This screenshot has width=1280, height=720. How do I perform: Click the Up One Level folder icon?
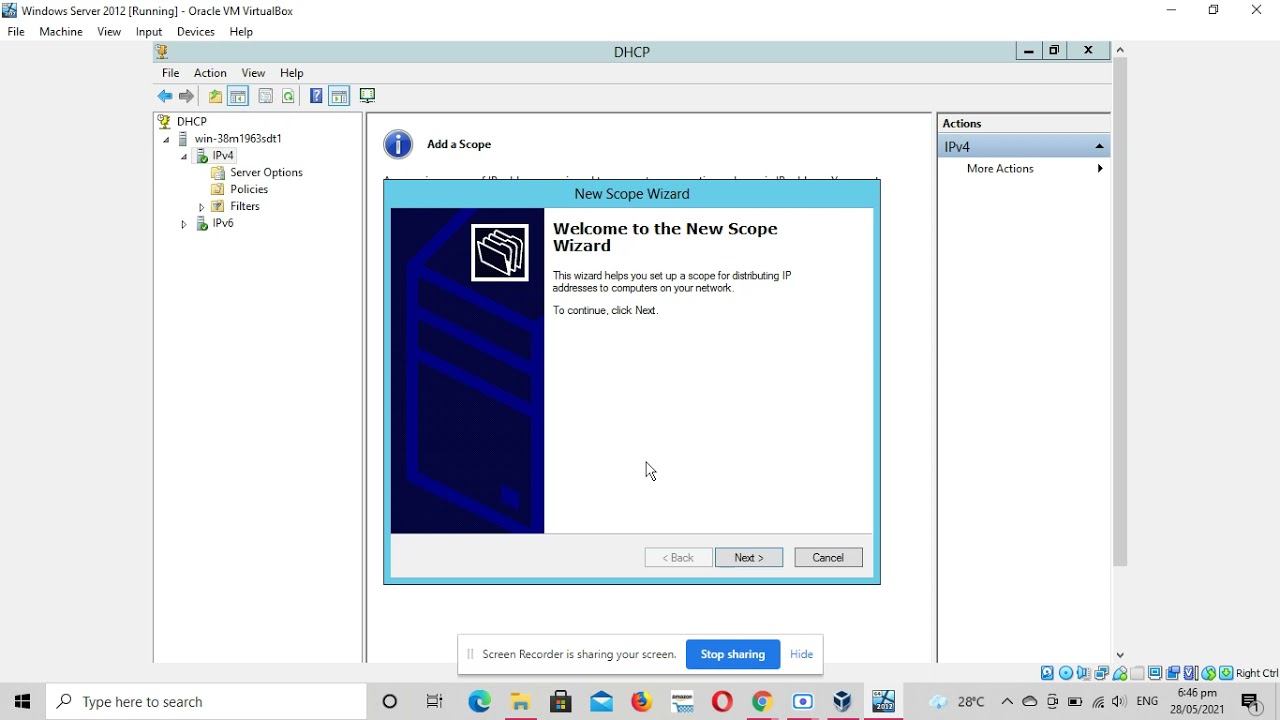[215, 96]
